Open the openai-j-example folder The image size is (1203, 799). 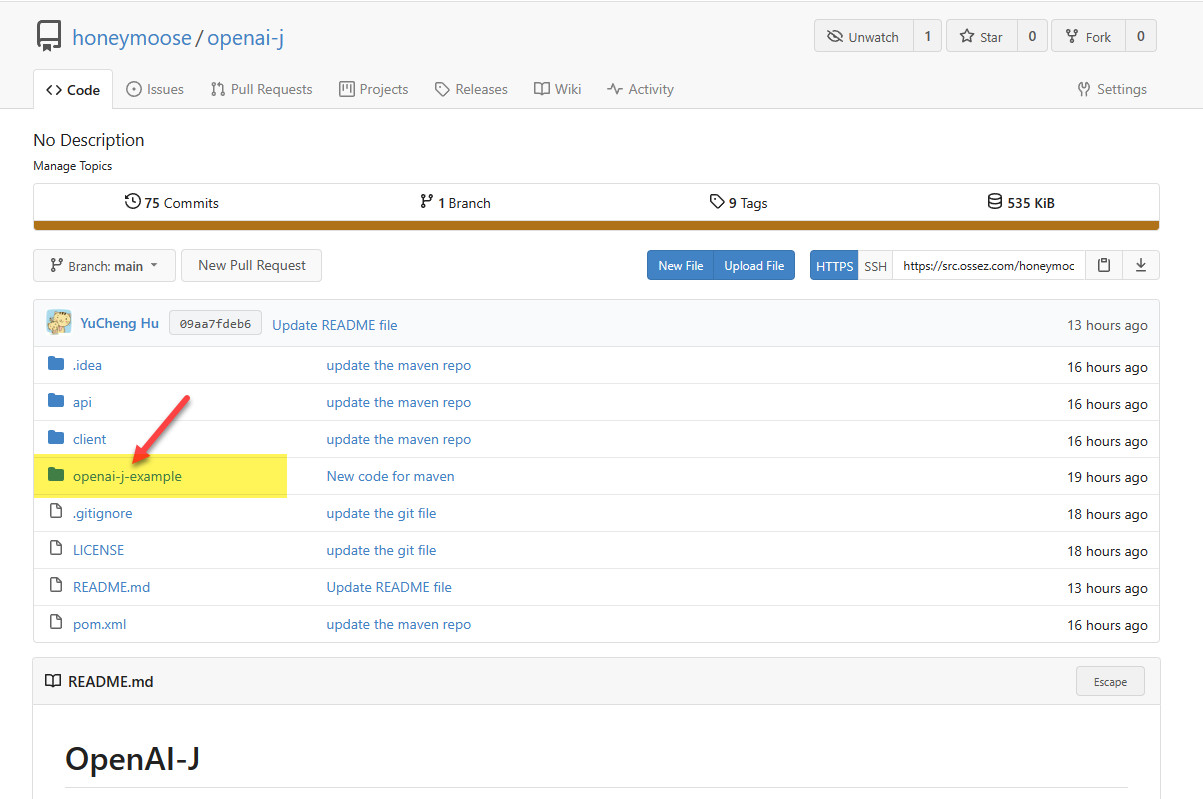(127, 476)
